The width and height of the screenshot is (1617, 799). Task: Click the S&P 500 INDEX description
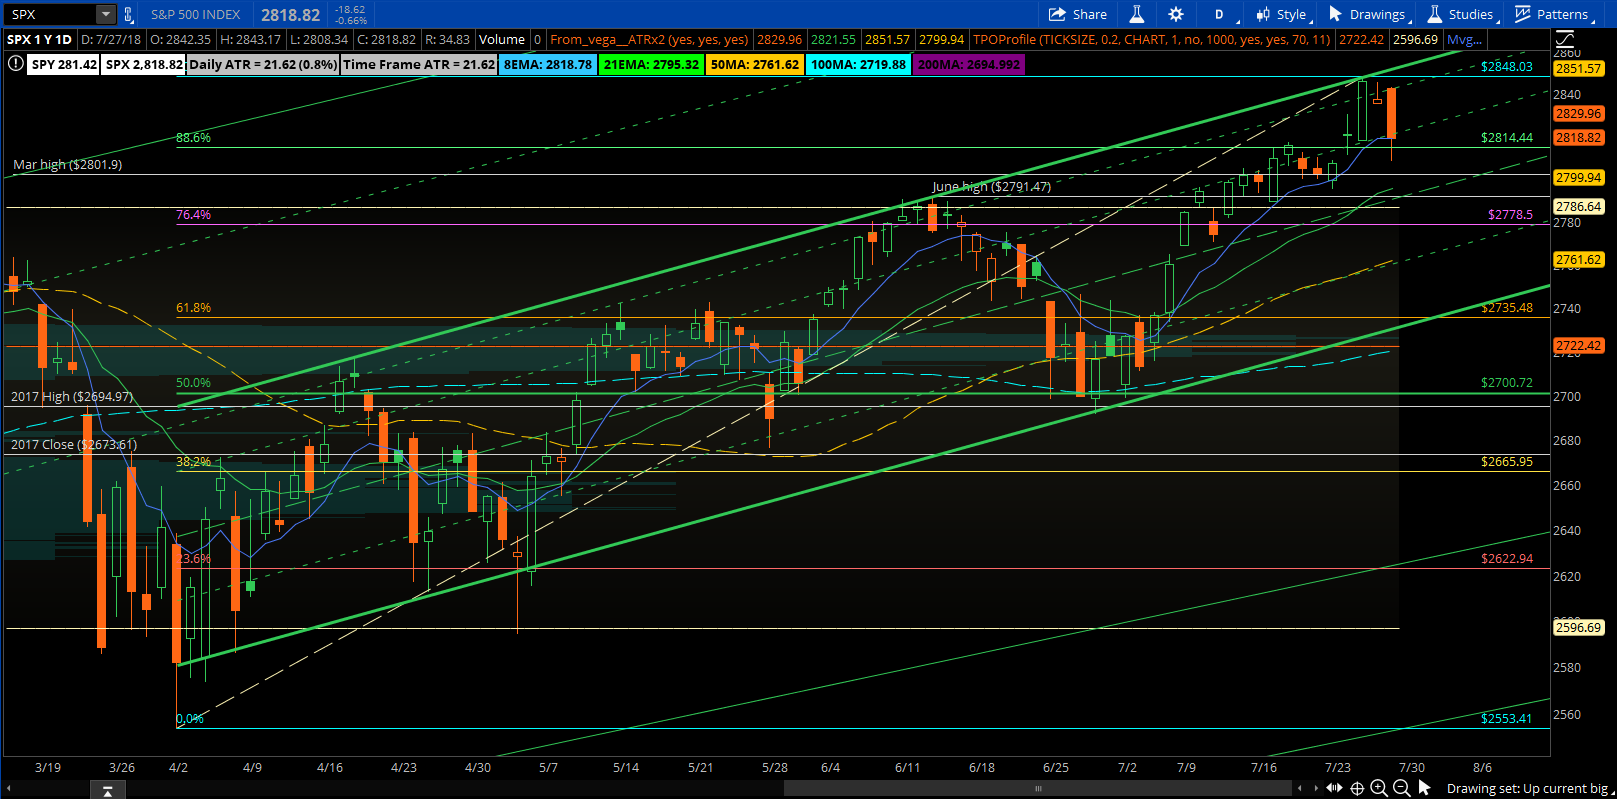pyautogui.click(x=196, y=14)
